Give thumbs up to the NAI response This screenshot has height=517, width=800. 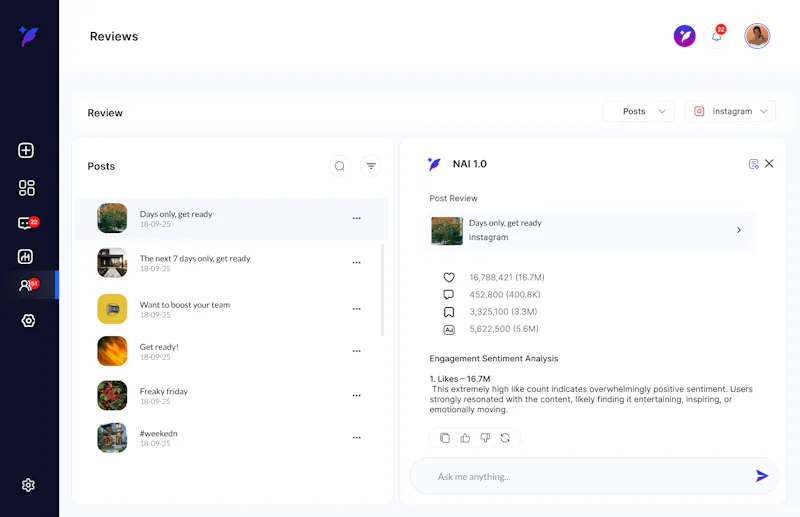tap(465, 438)
